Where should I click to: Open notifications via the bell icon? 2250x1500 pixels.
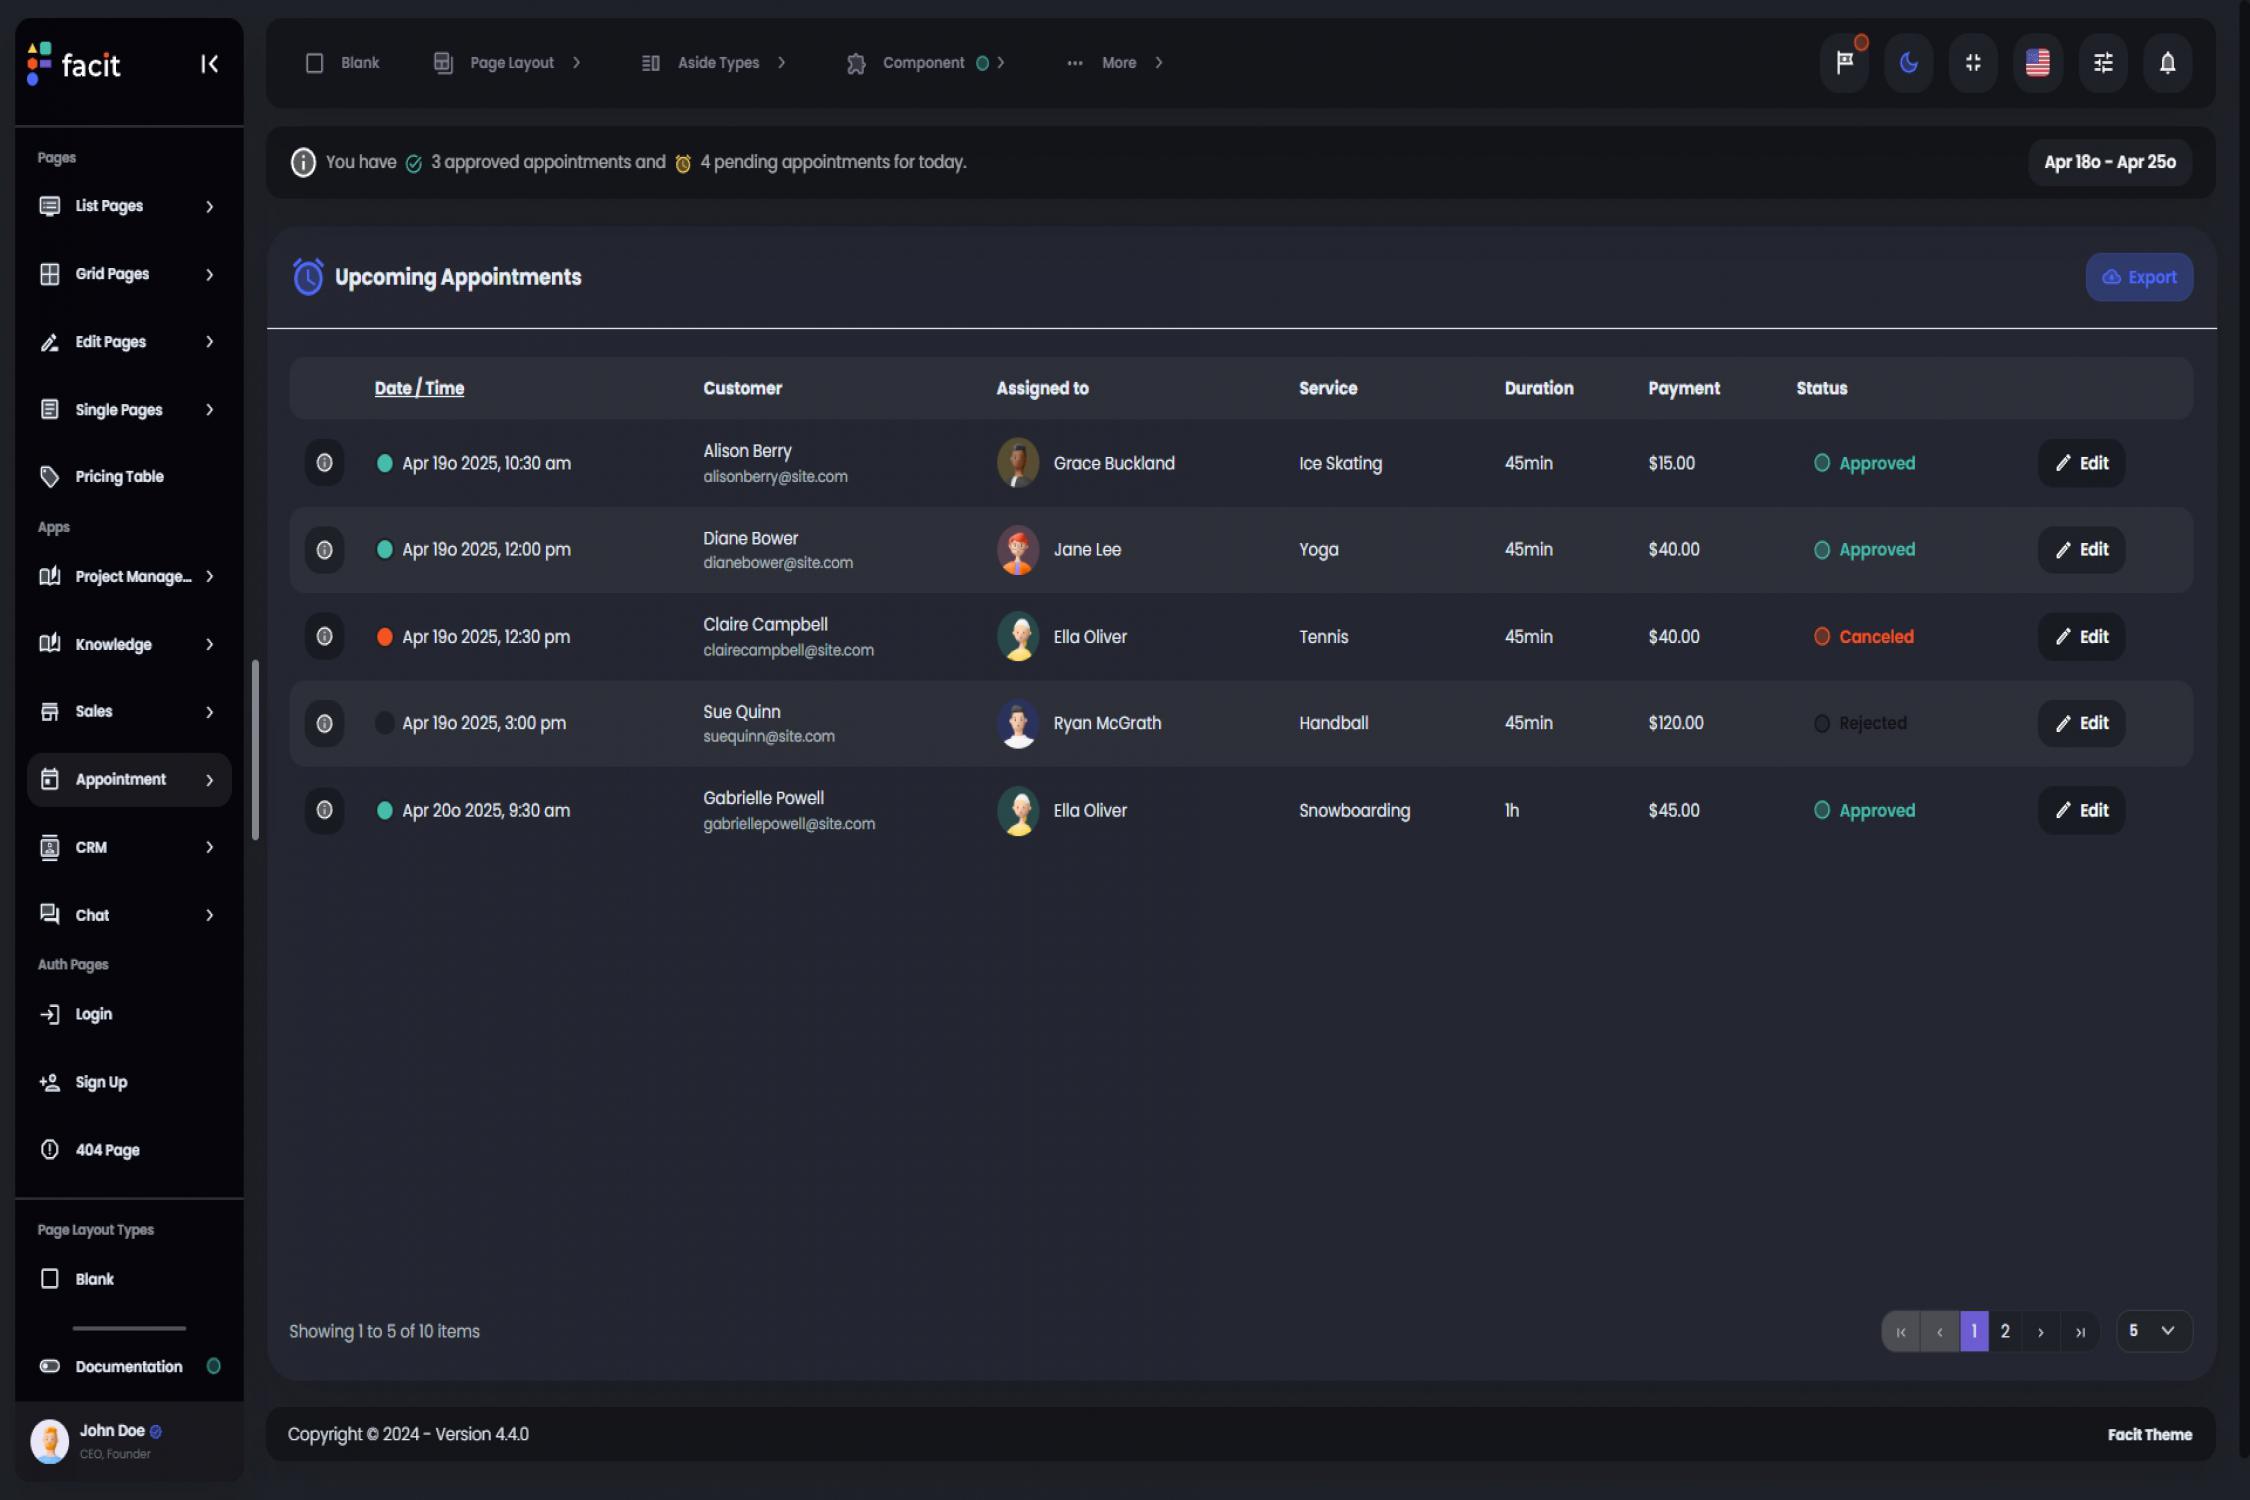[2168, 62]
